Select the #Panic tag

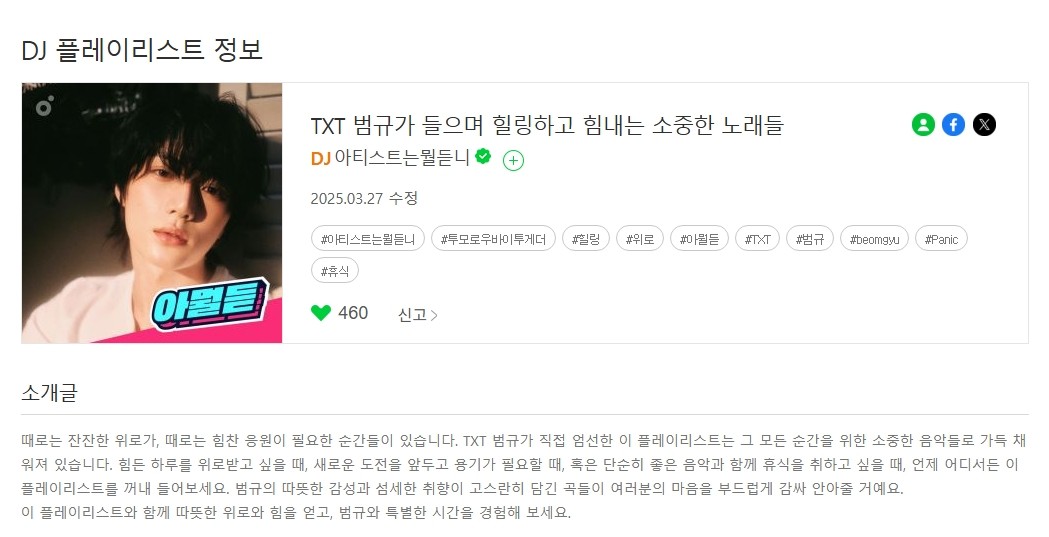click(941, 239)
